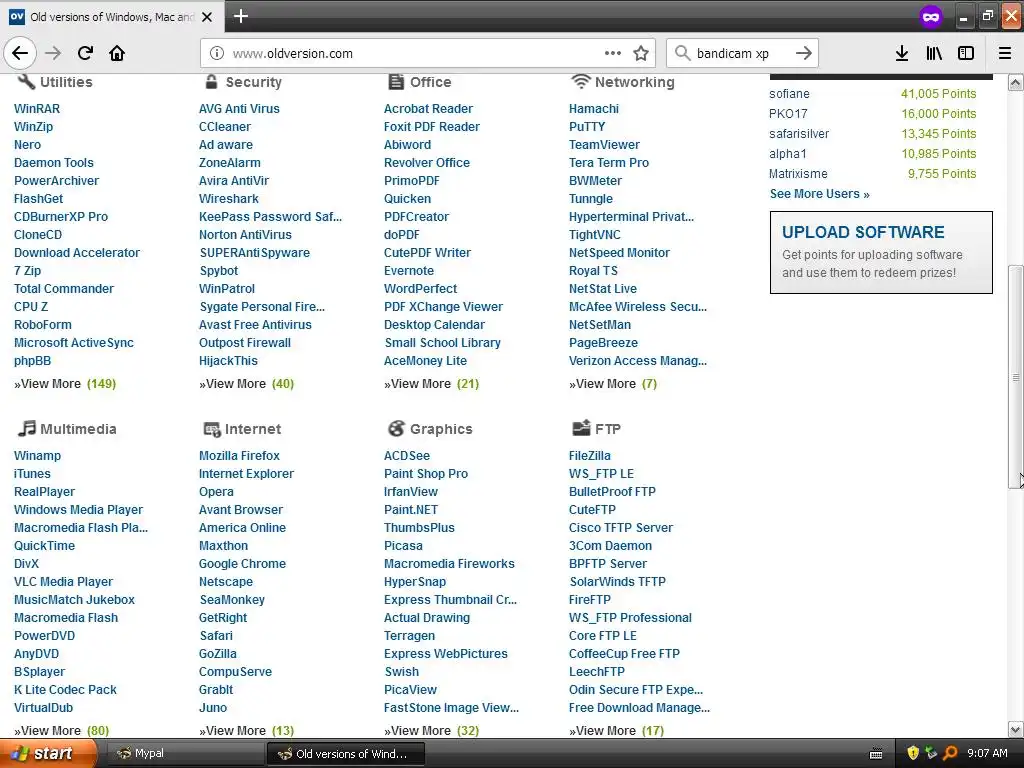Expand Internet View More (13)
The image size is (1024, 768).
(x=247, y=730)
